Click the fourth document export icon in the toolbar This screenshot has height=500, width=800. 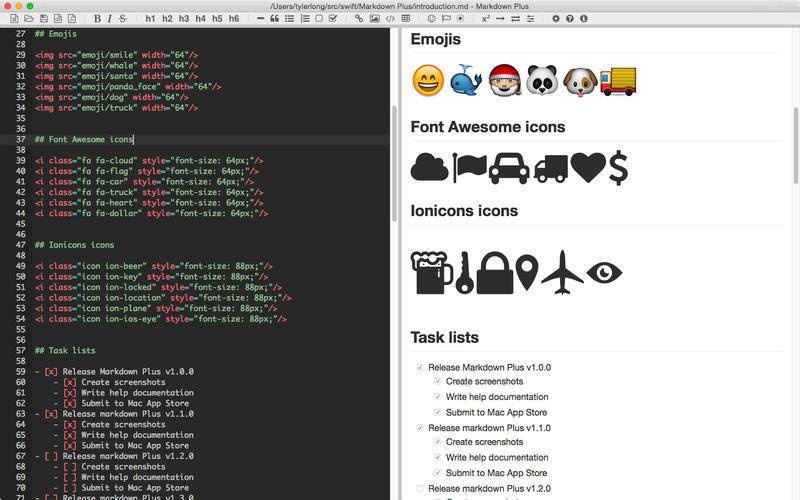click(x=58, y=18)
